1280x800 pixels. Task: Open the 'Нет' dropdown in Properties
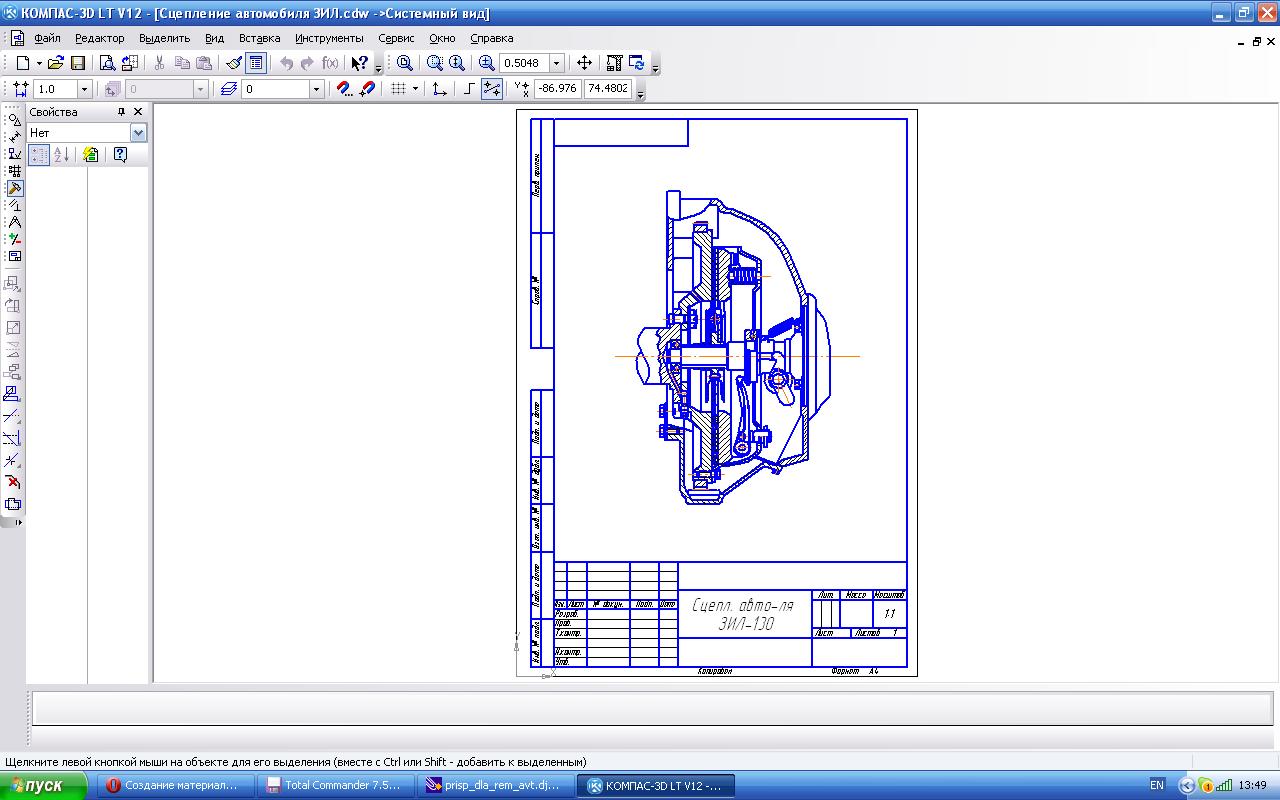138,133
